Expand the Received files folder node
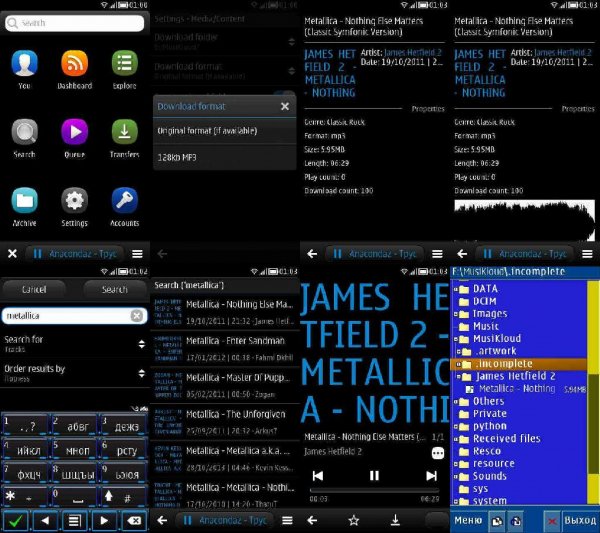This screenshot has width=600, height=533. [x=456, y=439]
